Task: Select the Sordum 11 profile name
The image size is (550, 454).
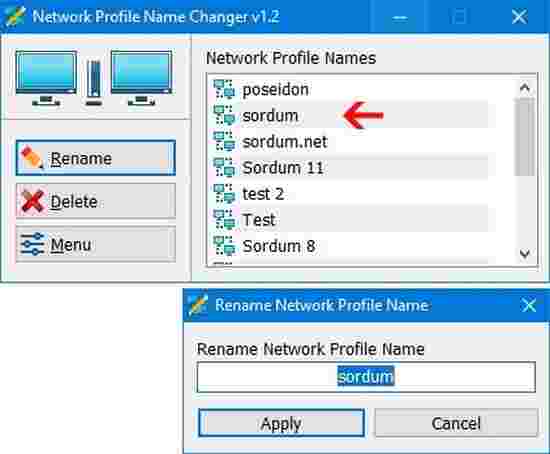Action: click(x=283, y=168)
